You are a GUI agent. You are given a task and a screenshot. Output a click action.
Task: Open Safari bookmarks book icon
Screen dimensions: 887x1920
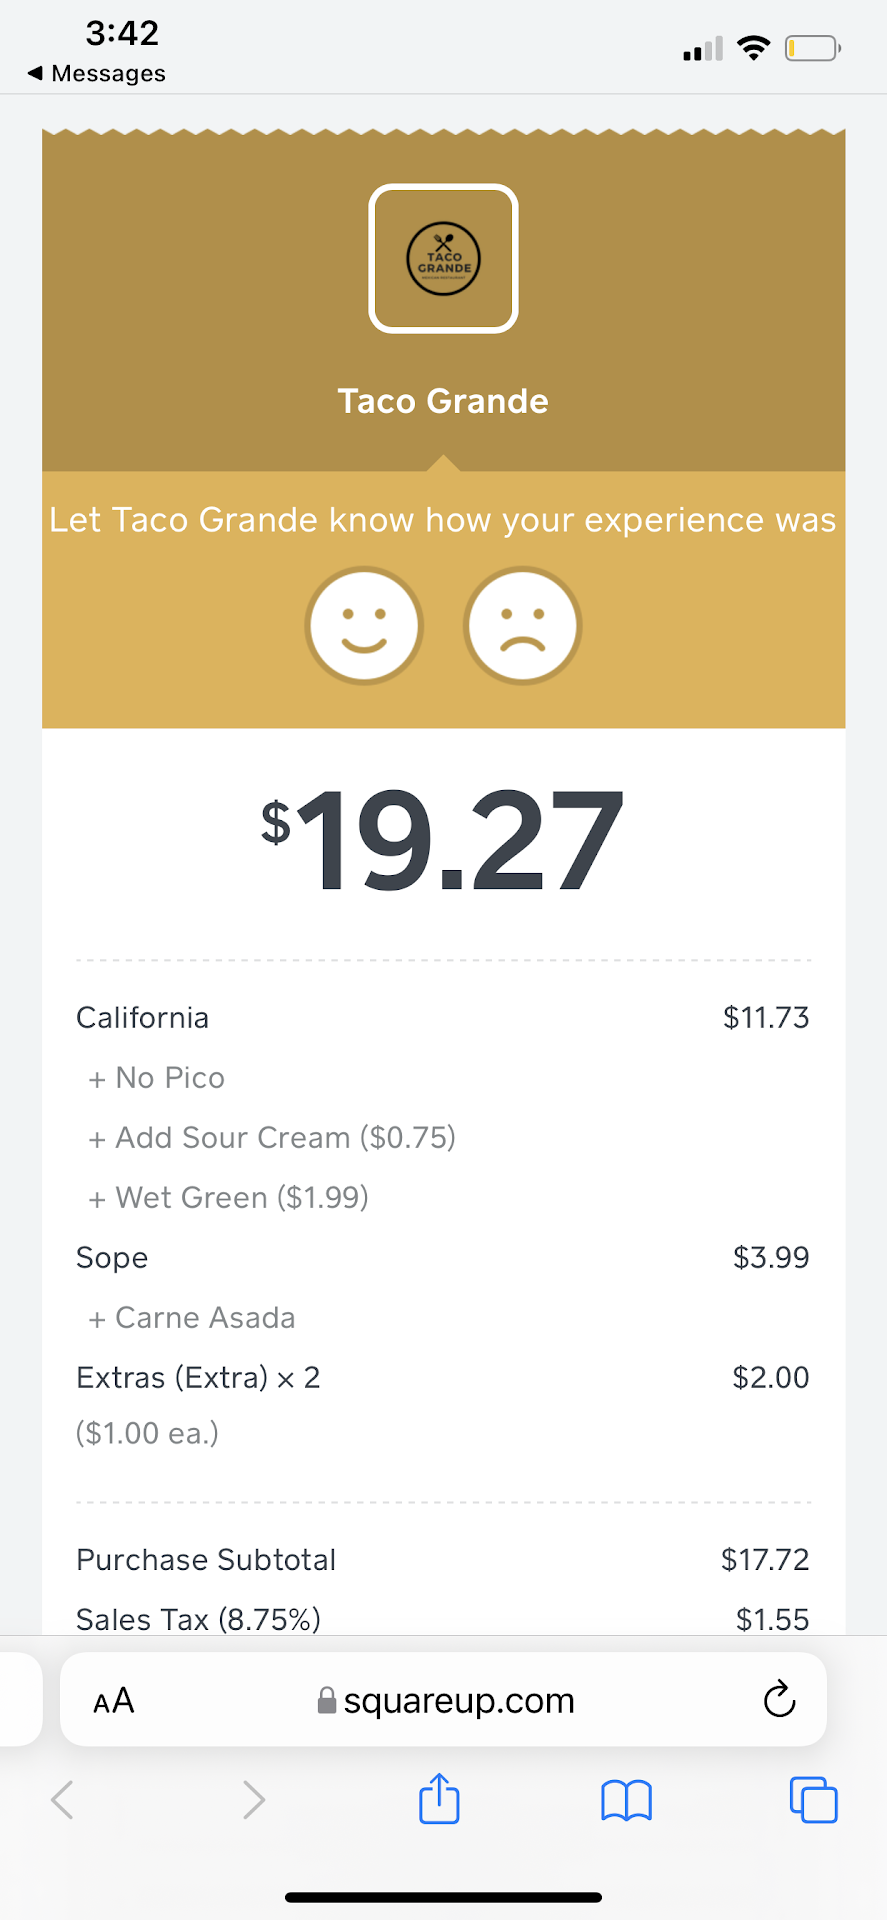[x=626, y=1800]
